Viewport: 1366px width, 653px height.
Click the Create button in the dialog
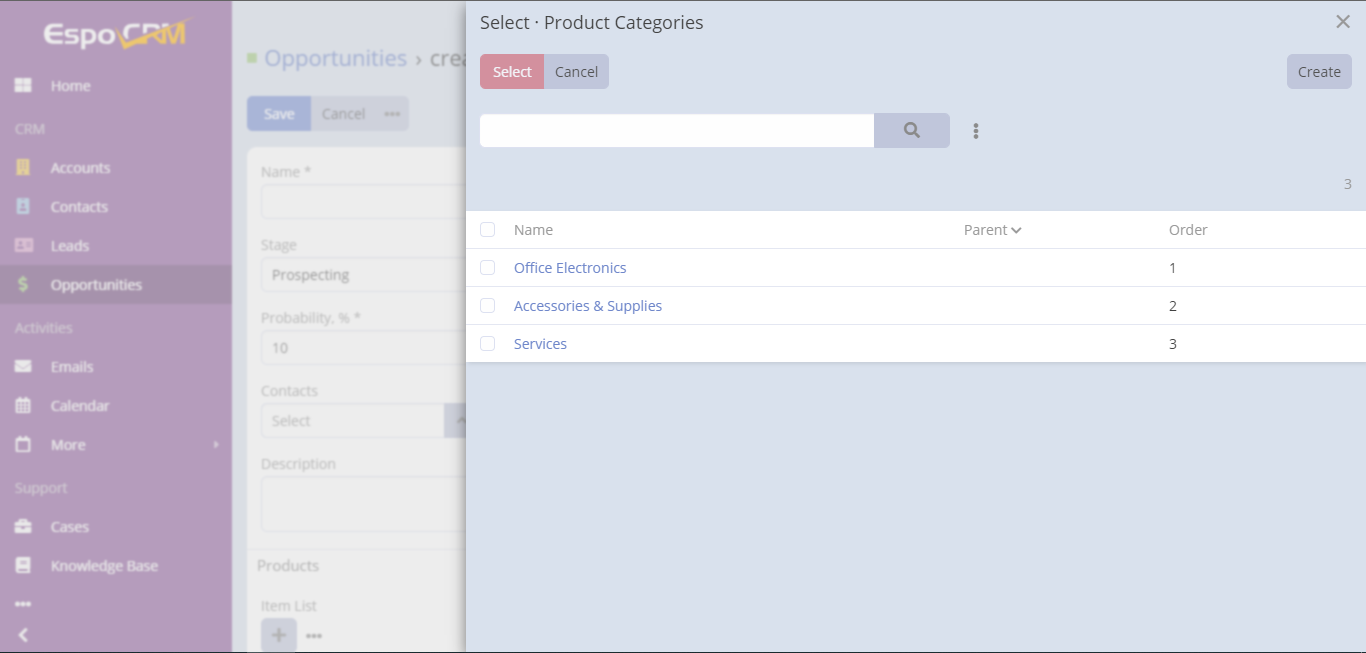(x=1319, y=72)
